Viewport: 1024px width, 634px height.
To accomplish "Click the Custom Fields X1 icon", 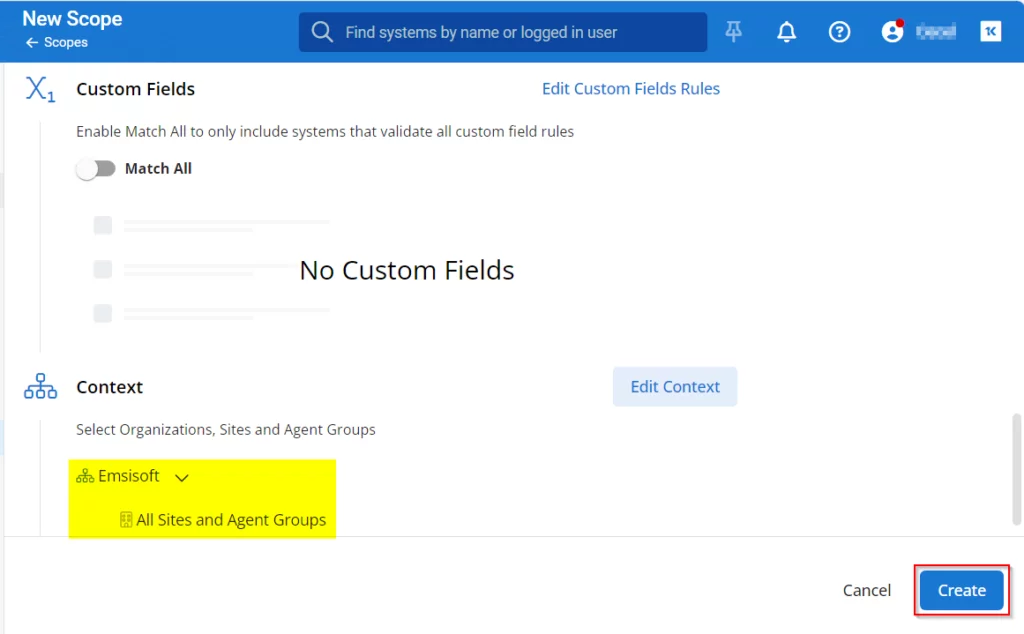I will (x=40, y=89).
